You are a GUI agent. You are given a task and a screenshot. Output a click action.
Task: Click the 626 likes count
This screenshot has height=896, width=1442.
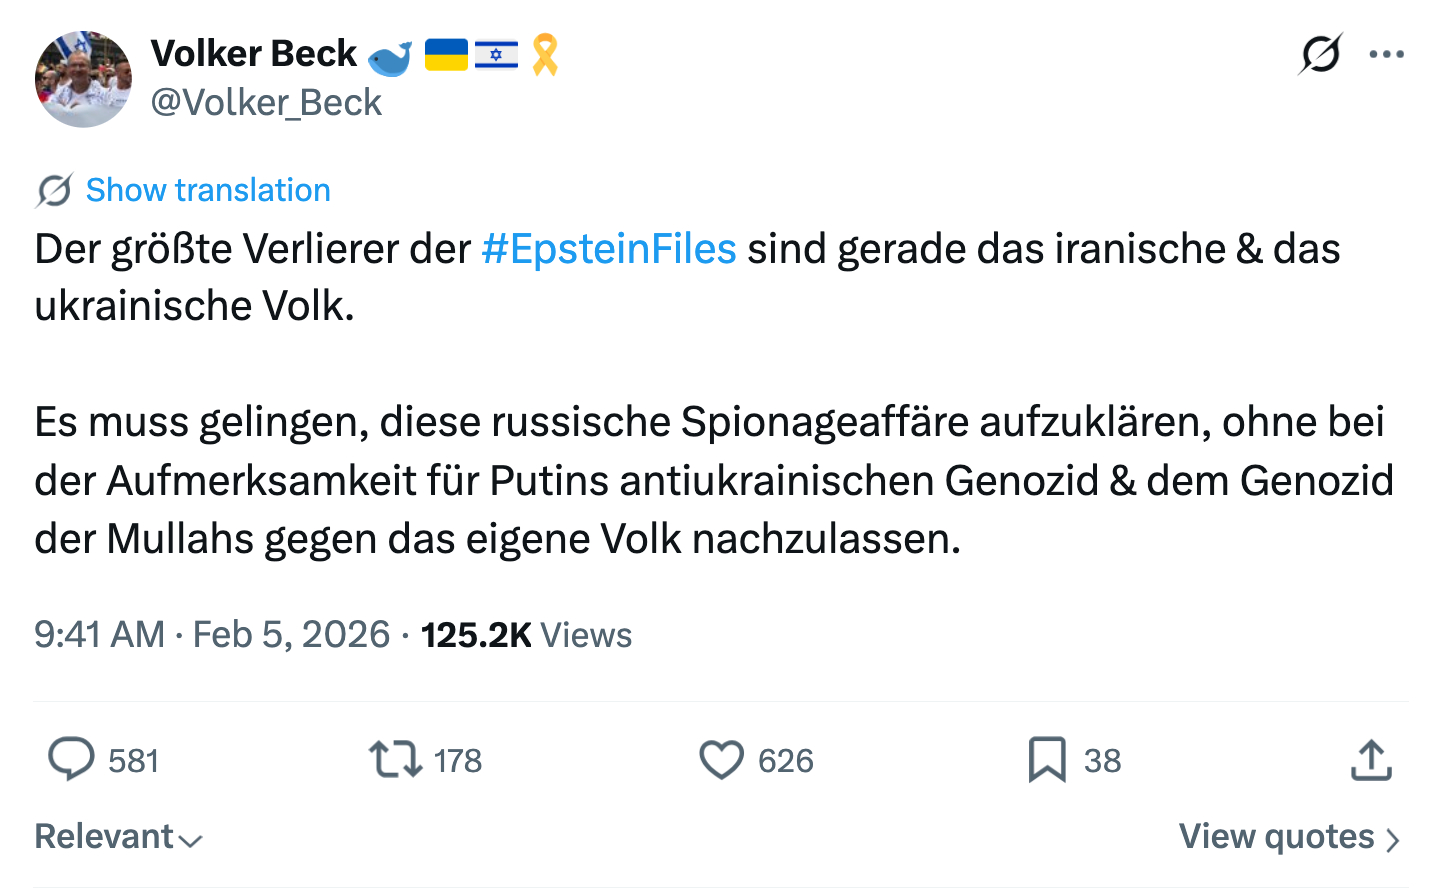(785, 761)
